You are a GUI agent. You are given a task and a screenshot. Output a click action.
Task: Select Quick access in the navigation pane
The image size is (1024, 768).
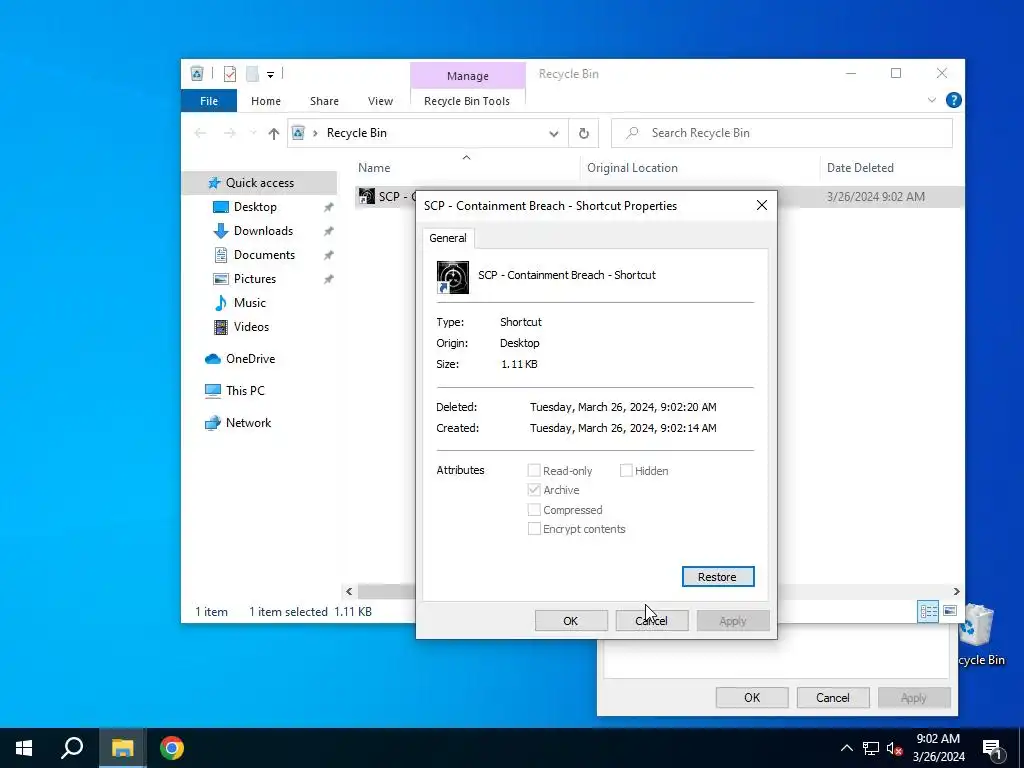pos(260,183)
